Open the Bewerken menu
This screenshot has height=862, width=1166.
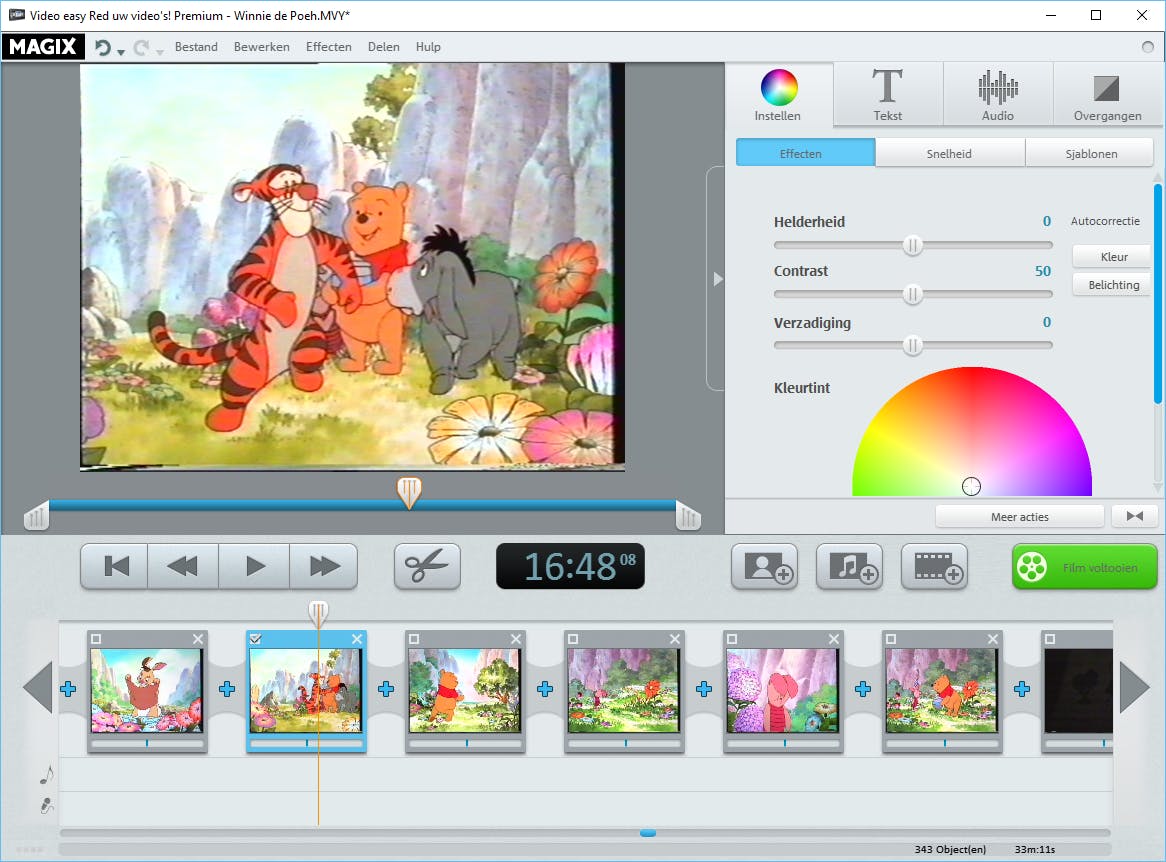click(x=262, y=47)
